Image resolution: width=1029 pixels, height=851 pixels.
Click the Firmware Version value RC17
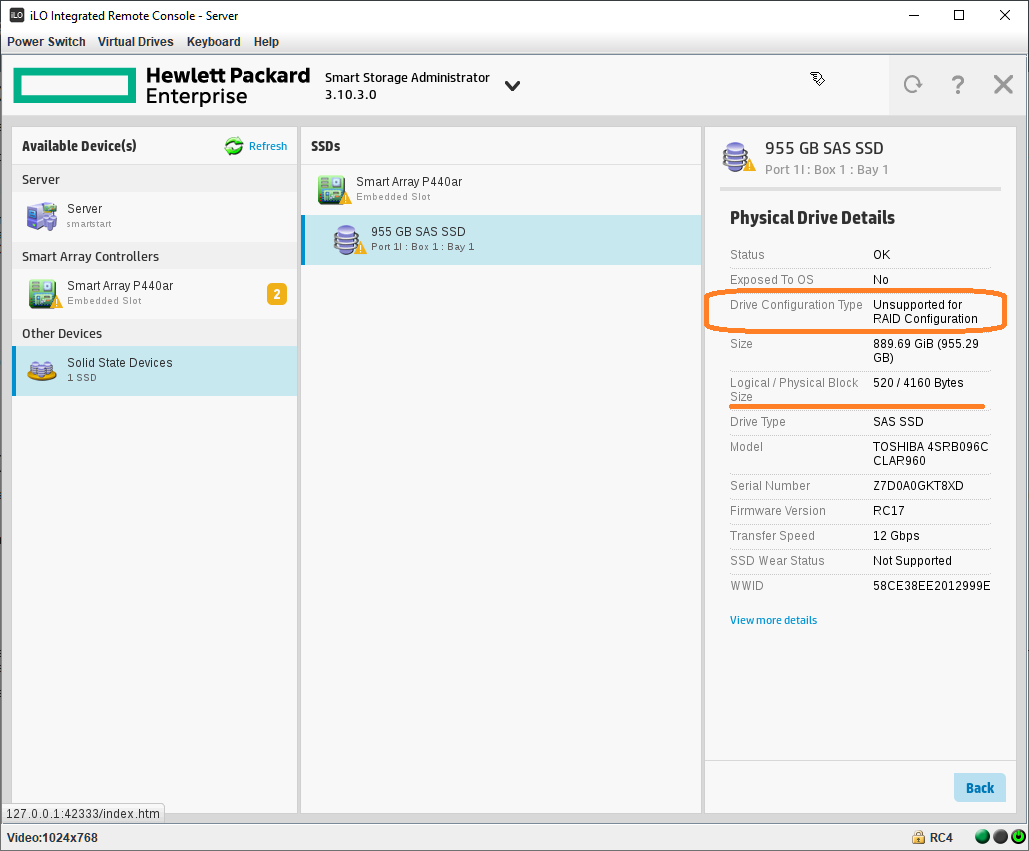pyautogui.click(x=889, y=510)
